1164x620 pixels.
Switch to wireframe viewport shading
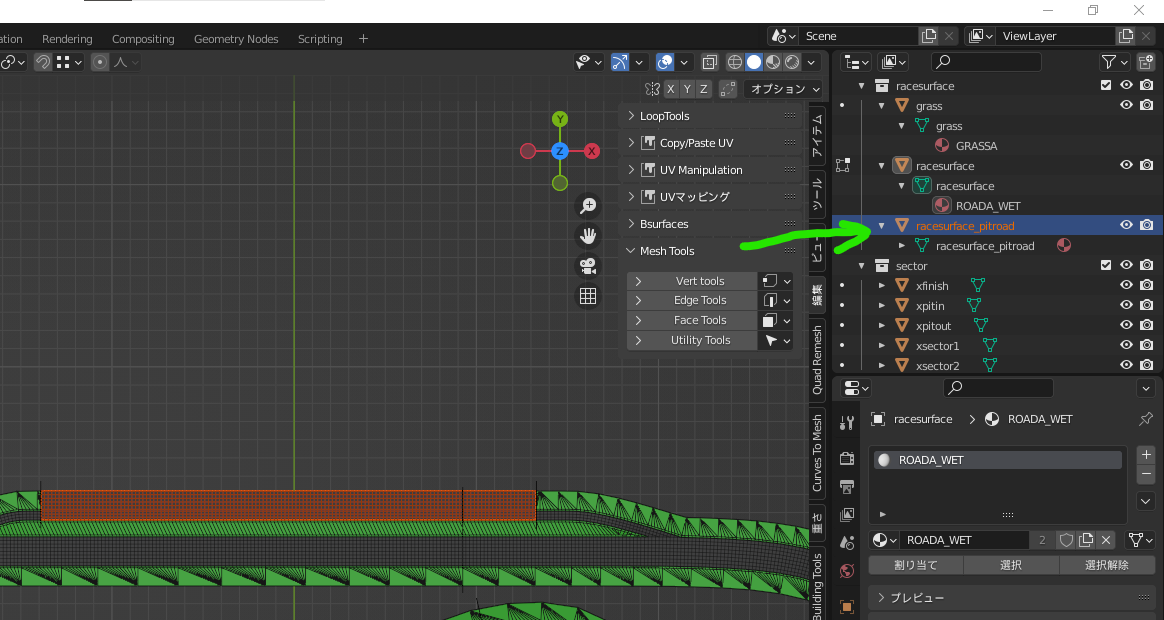(x=734, y=62)
